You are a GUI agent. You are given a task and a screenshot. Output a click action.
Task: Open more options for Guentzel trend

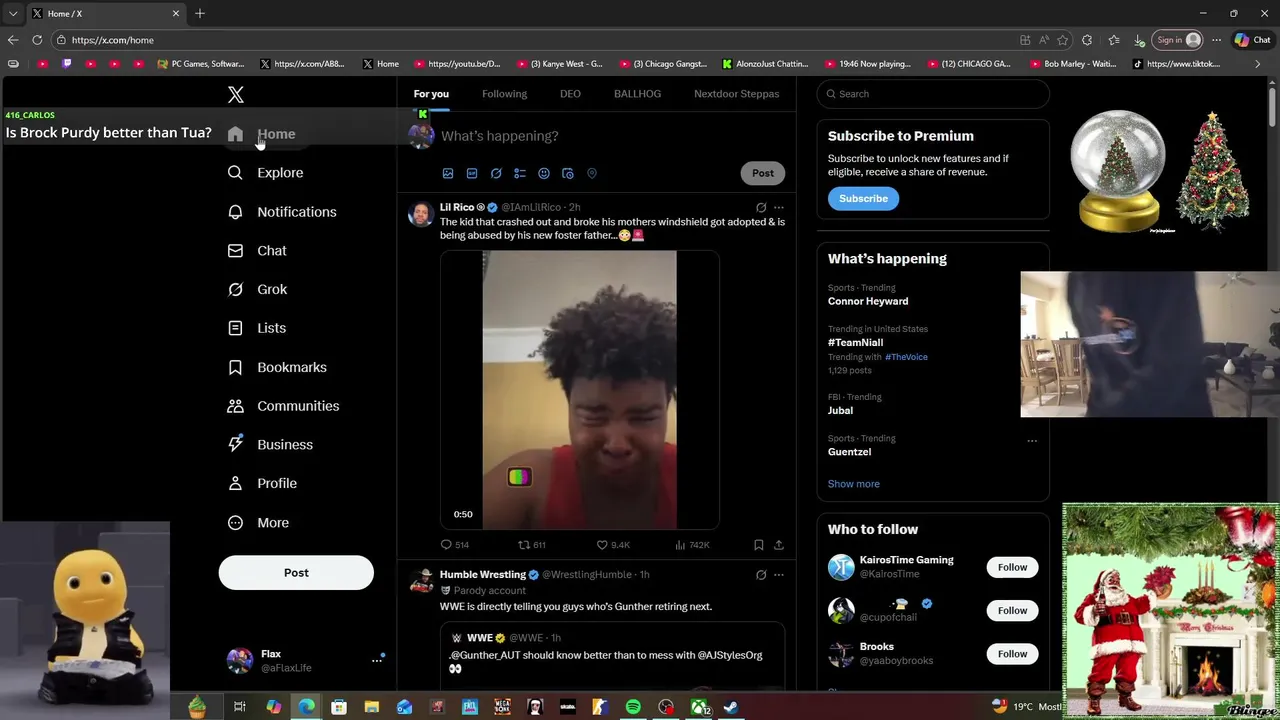[1032, 441]
